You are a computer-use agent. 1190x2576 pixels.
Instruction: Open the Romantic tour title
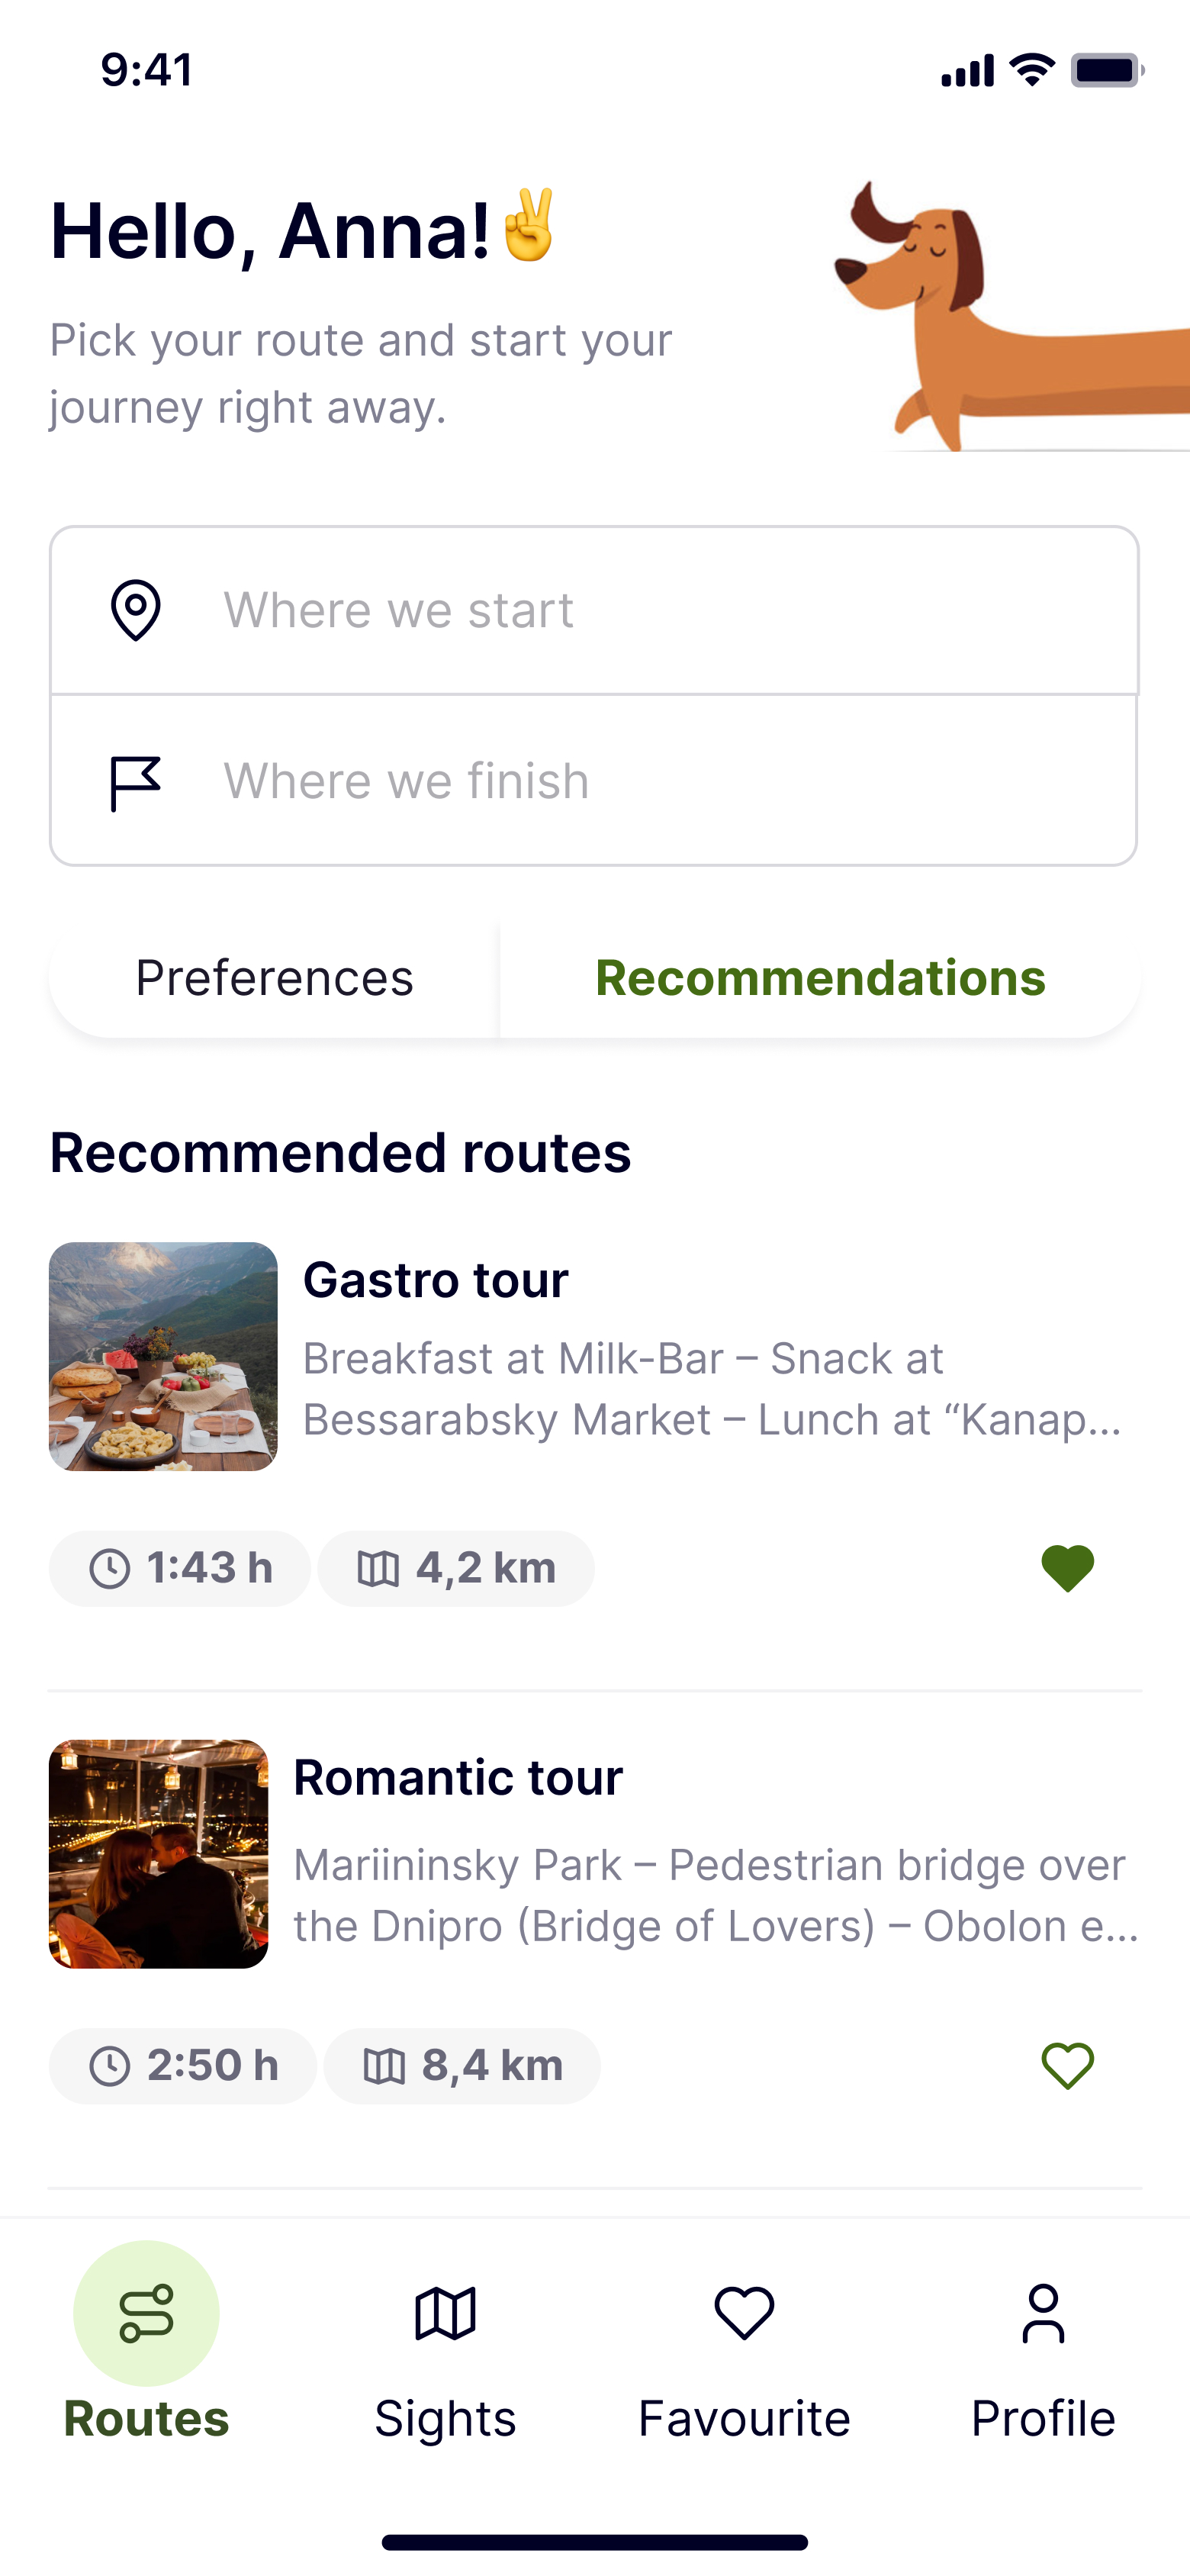tap(458, 1778)
